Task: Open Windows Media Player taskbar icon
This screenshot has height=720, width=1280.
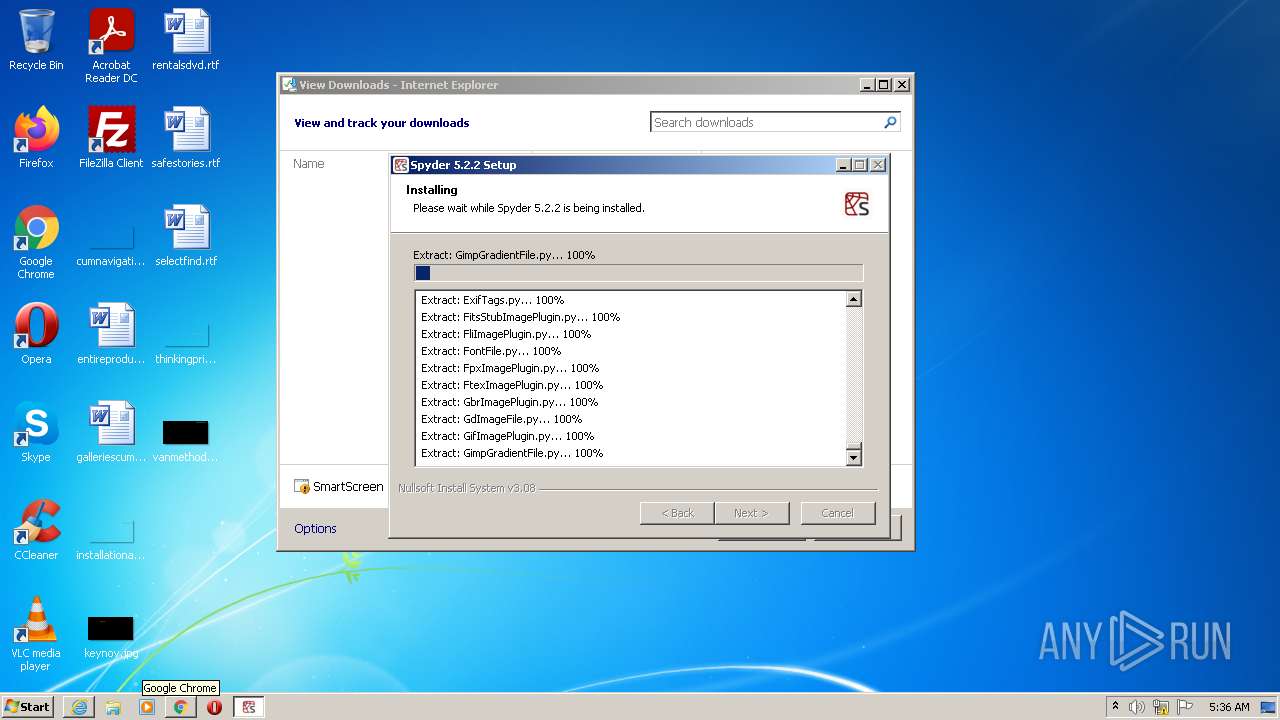Action: (x=147, y=707)
